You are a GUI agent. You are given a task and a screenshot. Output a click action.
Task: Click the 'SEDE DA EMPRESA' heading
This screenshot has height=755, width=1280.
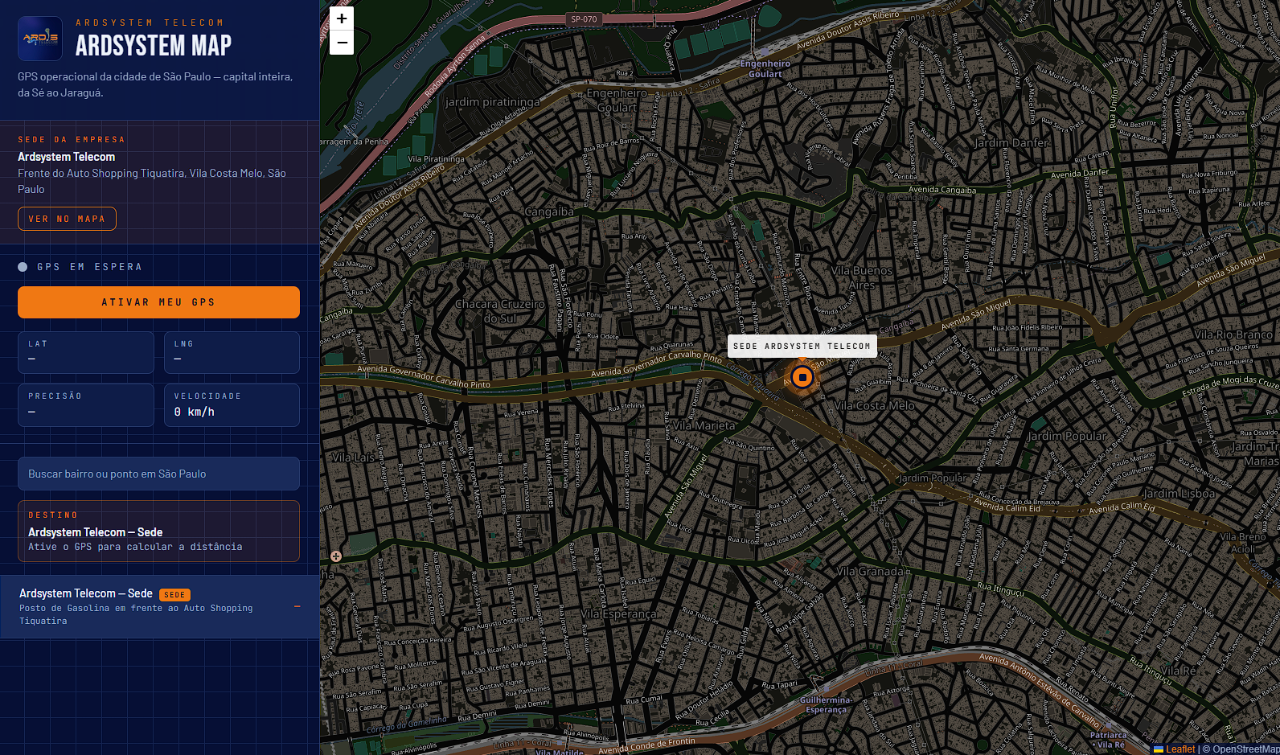click(x=72, y=140)
